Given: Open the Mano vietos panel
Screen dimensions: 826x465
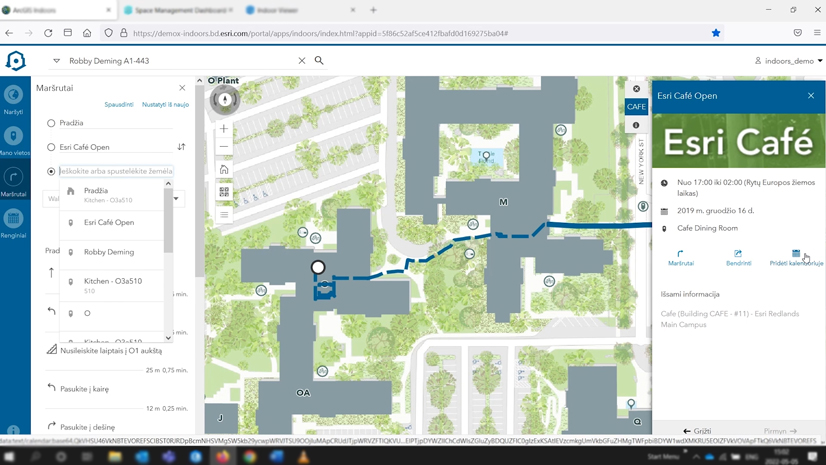Looking at the screenshot, I should (x=13, y=140).
